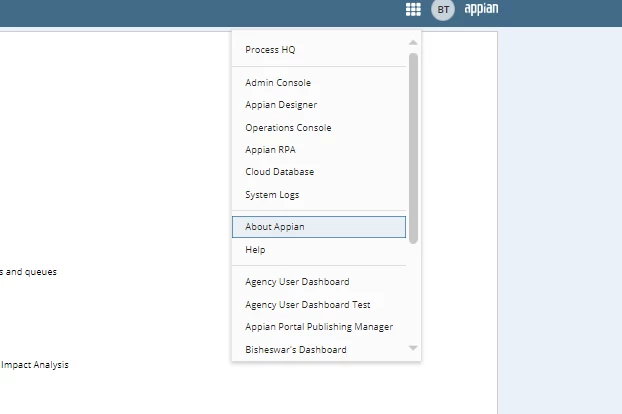Click the menu scroll down arrow
This screenshot has width=622, height=414.
tap(413, 348)
